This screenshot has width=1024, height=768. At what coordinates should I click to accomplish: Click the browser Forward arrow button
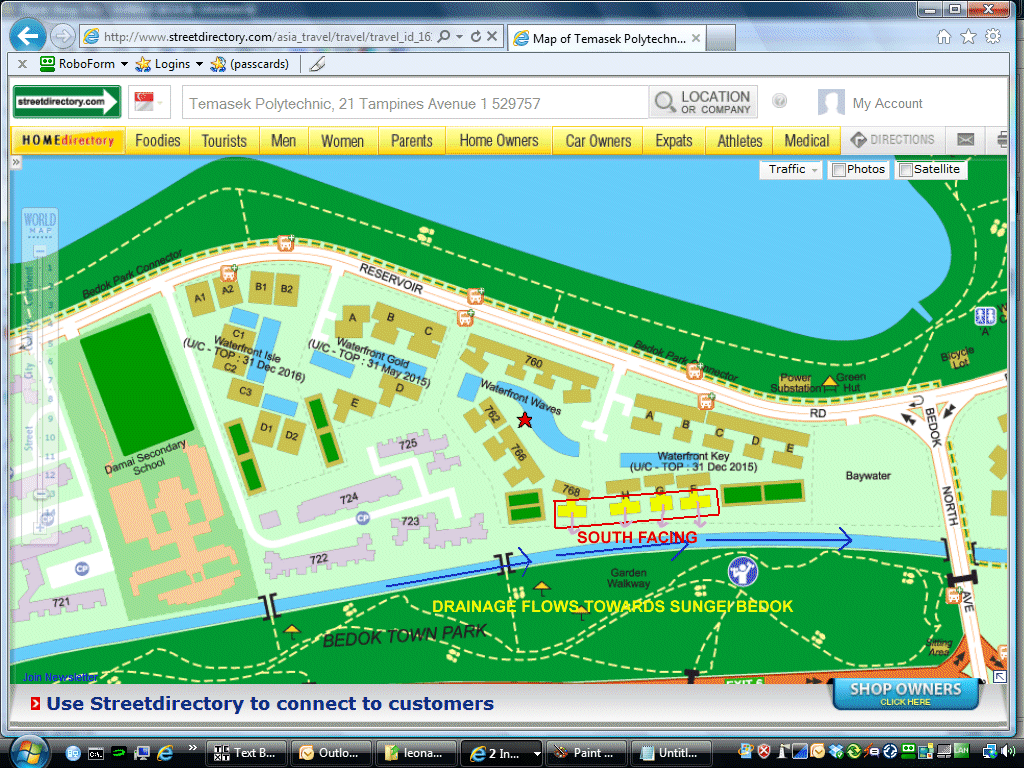[63, 36]
